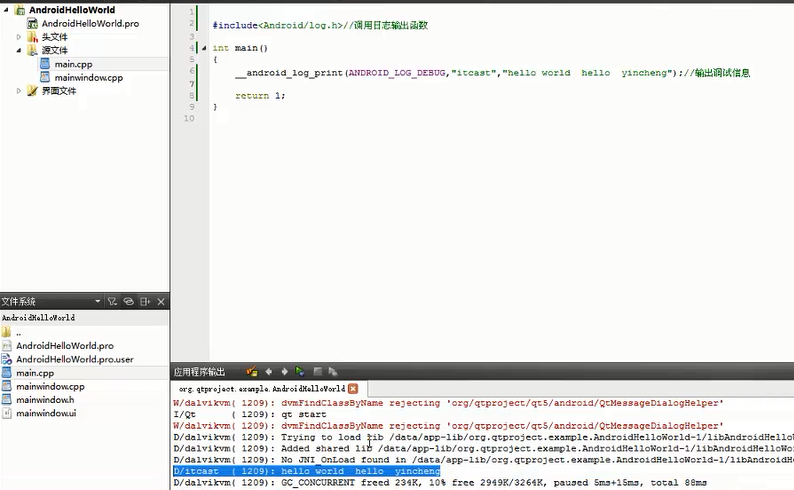Image resolution: width=794 pixels, height=490 pixels.
Task: Go up via the '..' parent folder entry
Action: tap(18, 333)
